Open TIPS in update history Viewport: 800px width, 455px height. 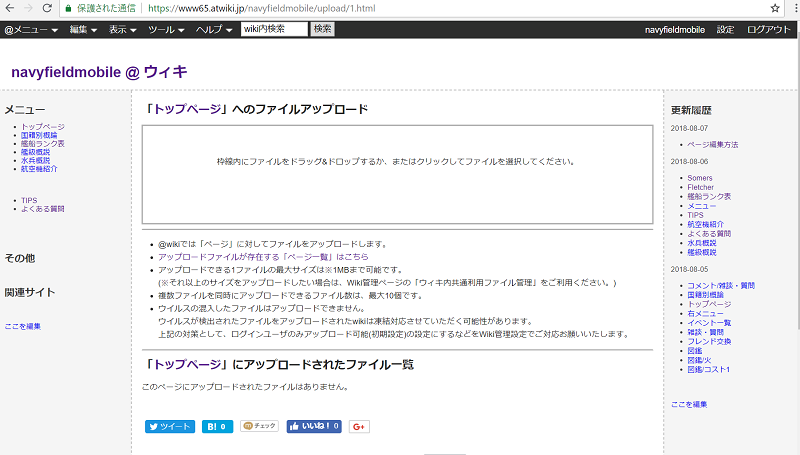point(695,215)
